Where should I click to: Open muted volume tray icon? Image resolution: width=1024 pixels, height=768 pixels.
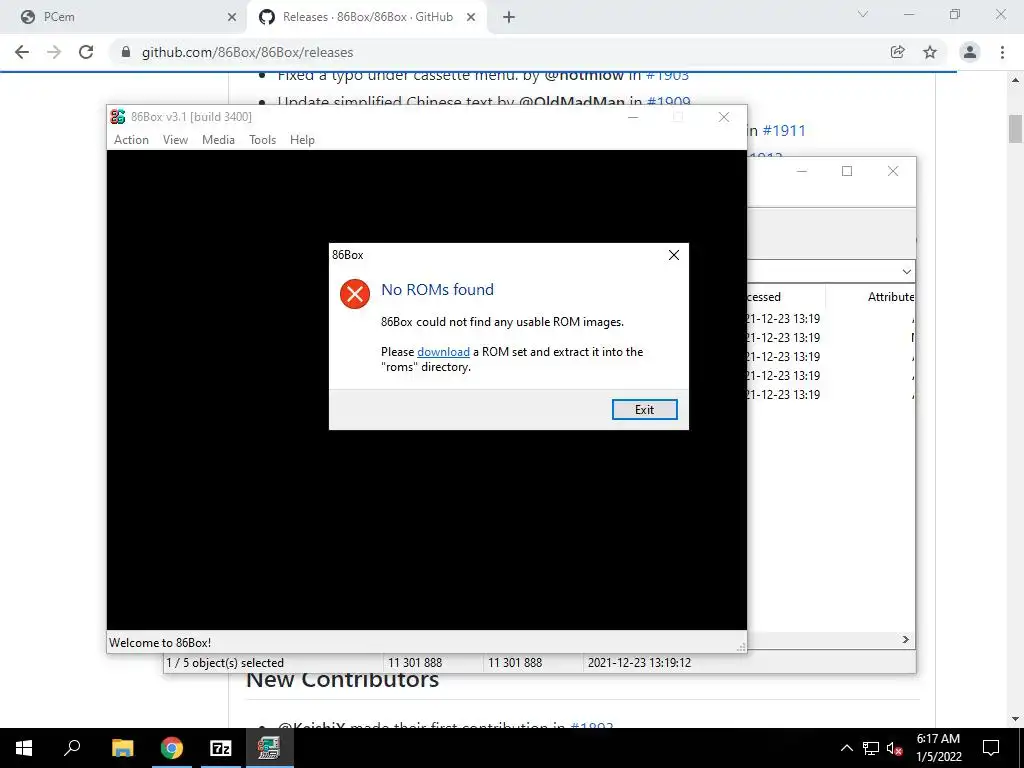click(x=895, y=748)
